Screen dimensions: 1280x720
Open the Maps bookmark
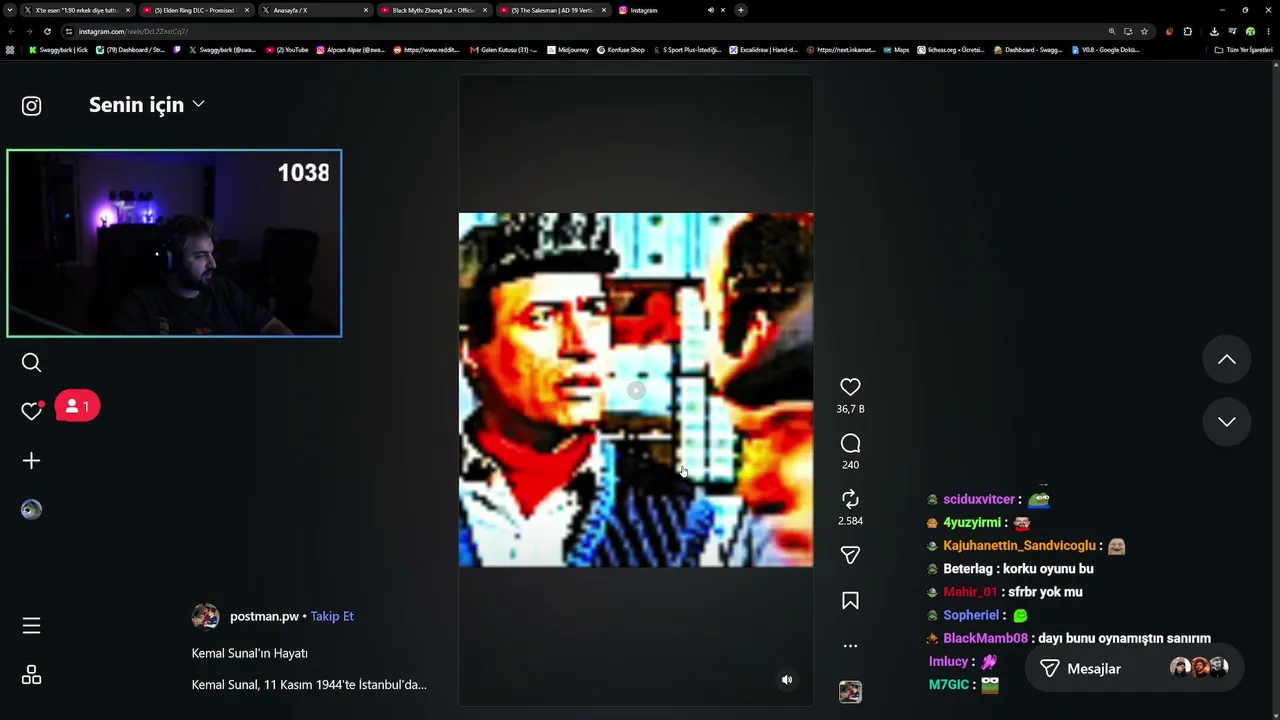pyautogui.click(x=896, y=50)
